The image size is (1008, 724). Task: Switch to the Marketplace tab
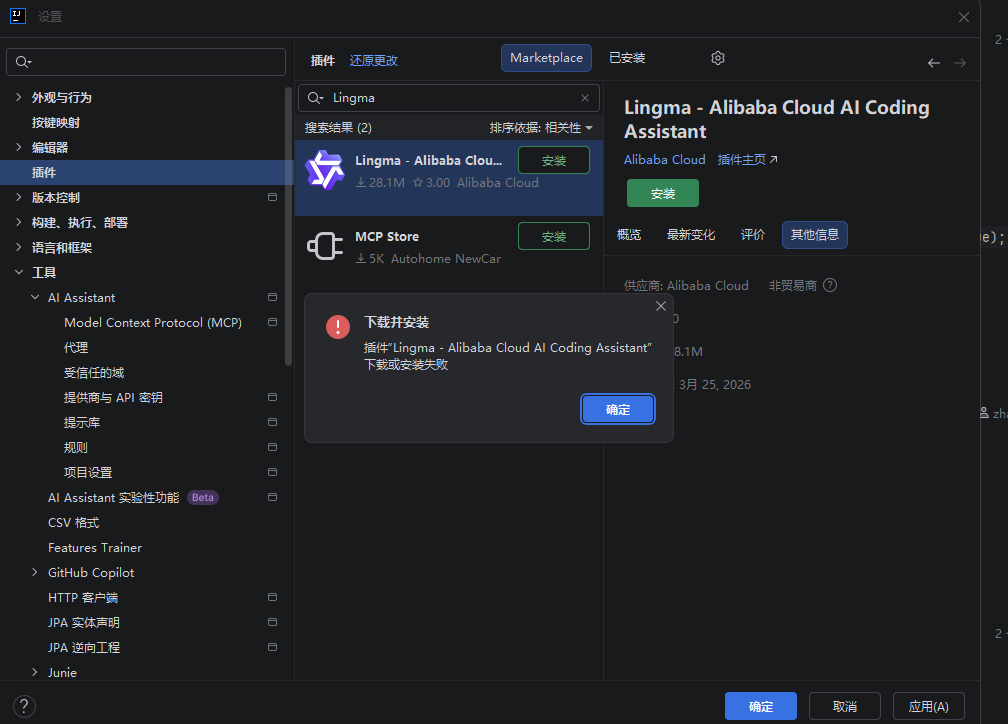[x=546, y=58]
